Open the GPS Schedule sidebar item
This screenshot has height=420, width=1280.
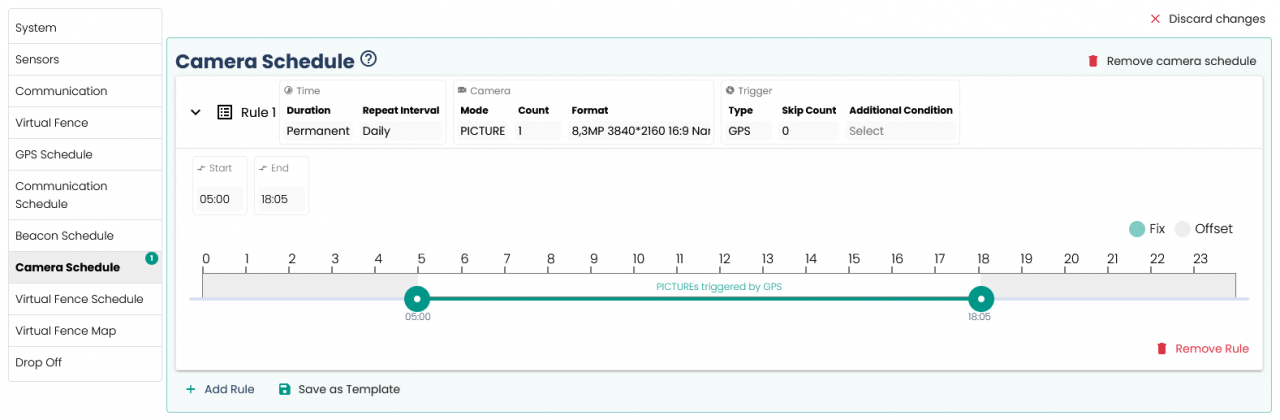tap(54, 155)
